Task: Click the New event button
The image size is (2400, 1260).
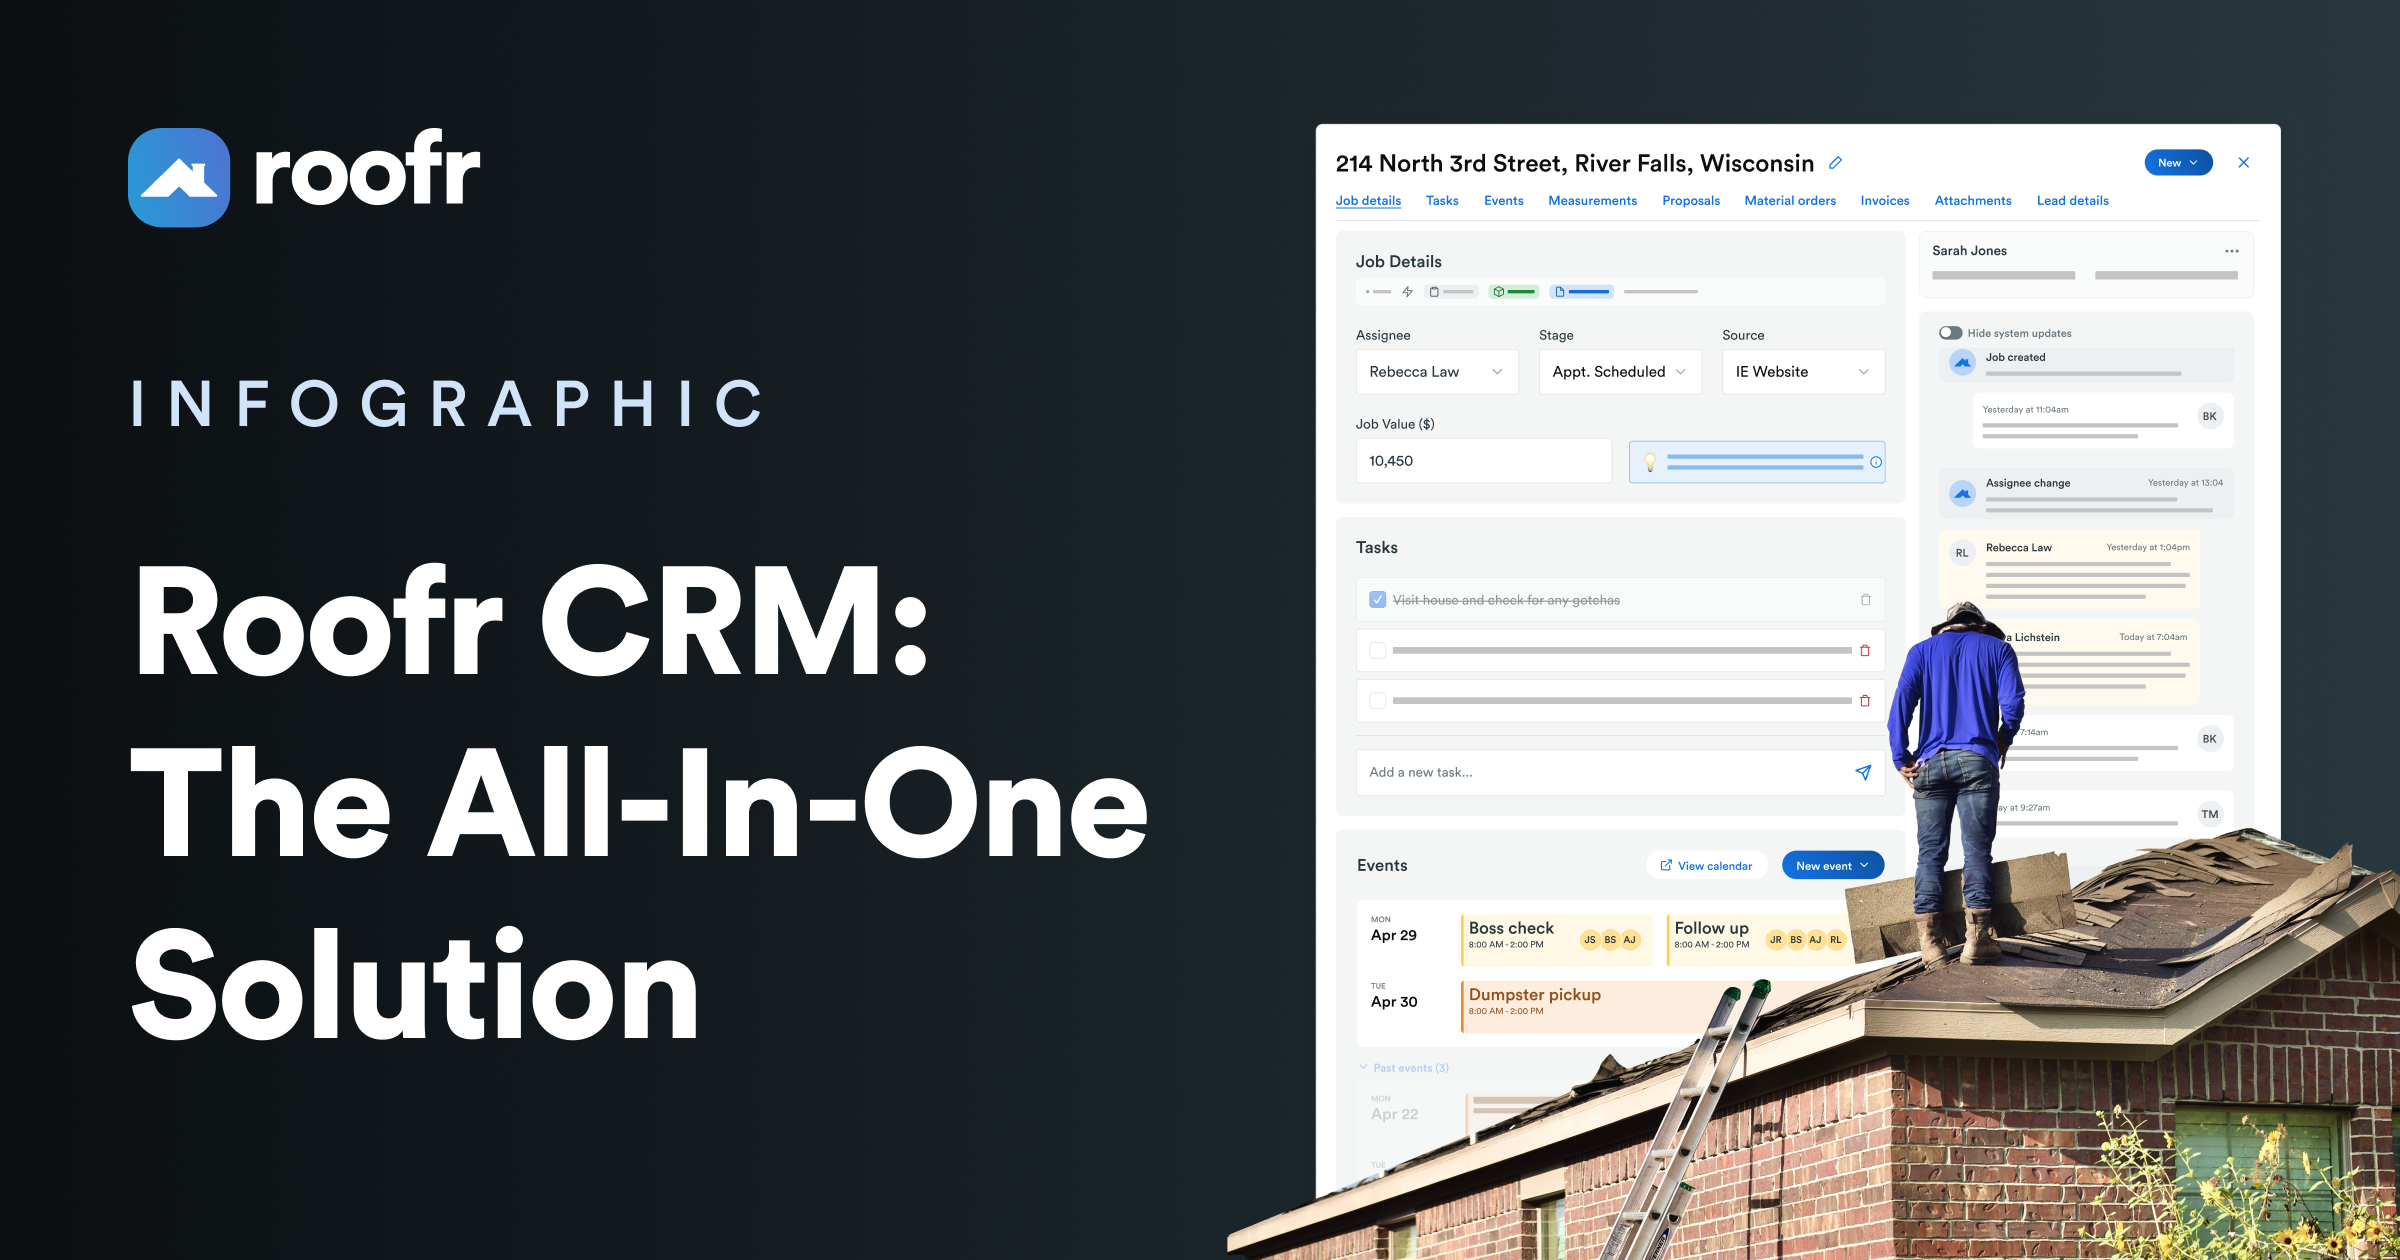Action: coord(1832,866)
